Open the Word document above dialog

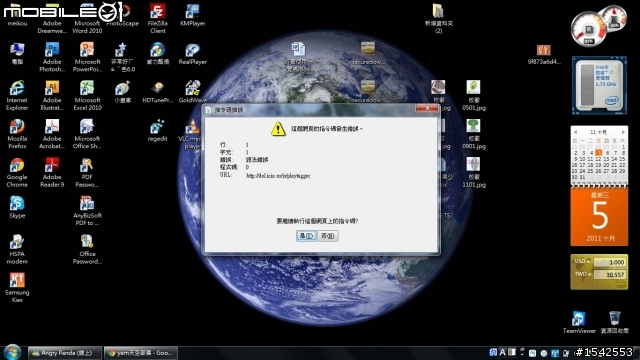click(x=298, y=57)
